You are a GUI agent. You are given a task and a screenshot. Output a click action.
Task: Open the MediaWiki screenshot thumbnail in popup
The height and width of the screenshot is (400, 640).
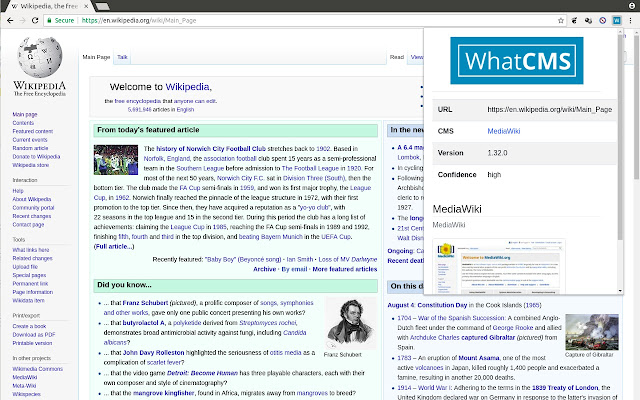click(x=499, y=266)
